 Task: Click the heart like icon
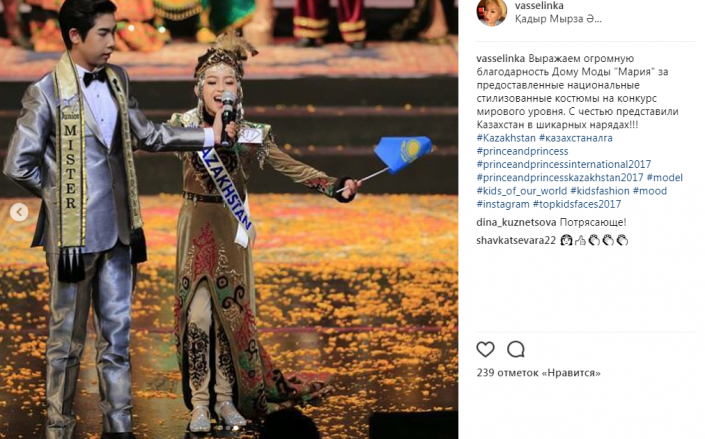pyautogui.click(x=485, y=349)
